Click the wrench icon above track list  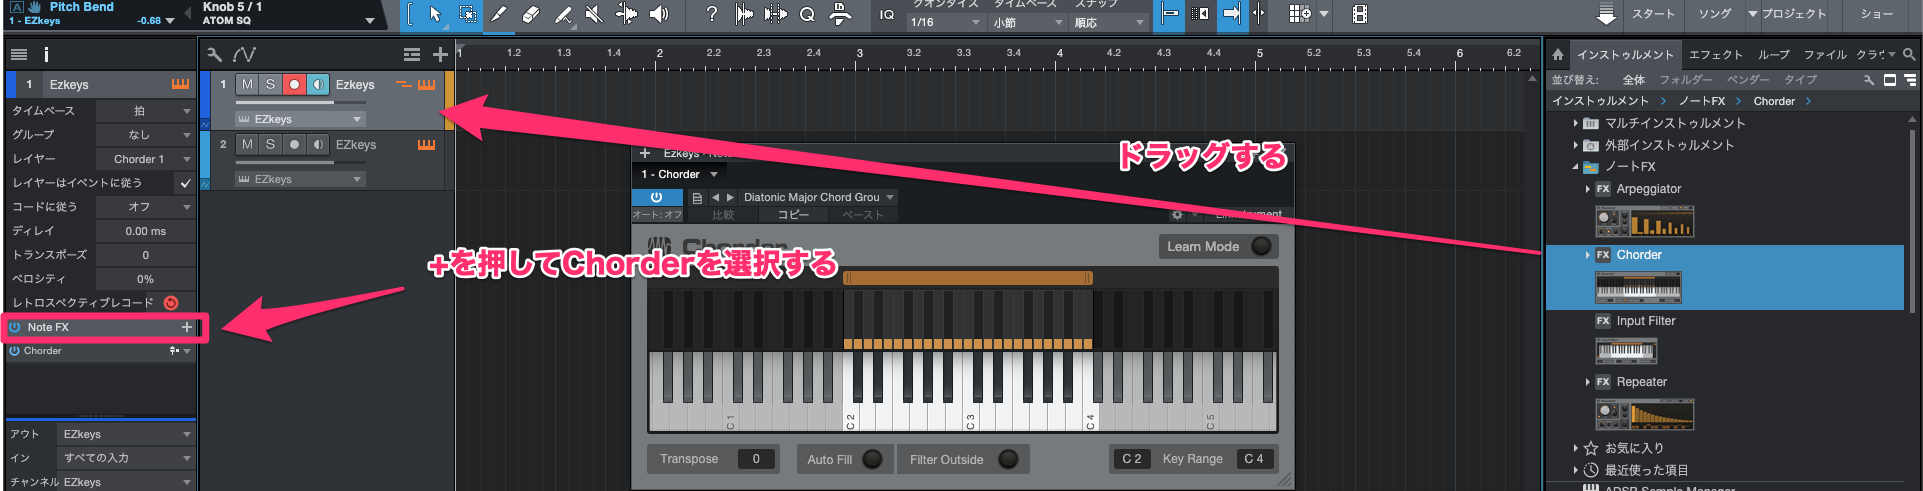click(x=214, y=54)
